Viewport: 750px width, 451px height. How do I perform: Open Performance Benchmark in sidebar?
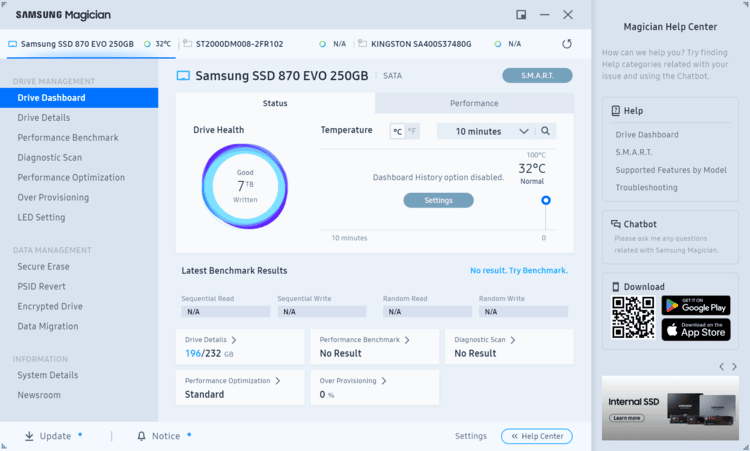(68, 138)
